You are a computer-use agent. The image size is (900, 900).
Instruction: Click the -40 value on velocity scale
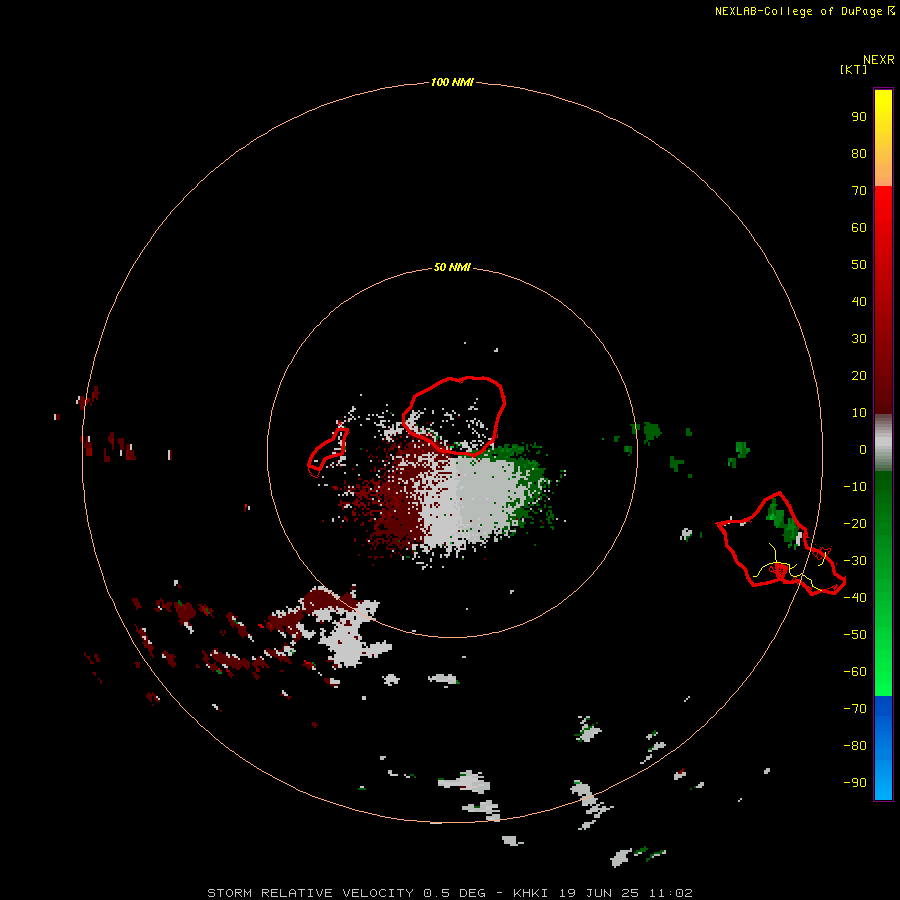855,598
